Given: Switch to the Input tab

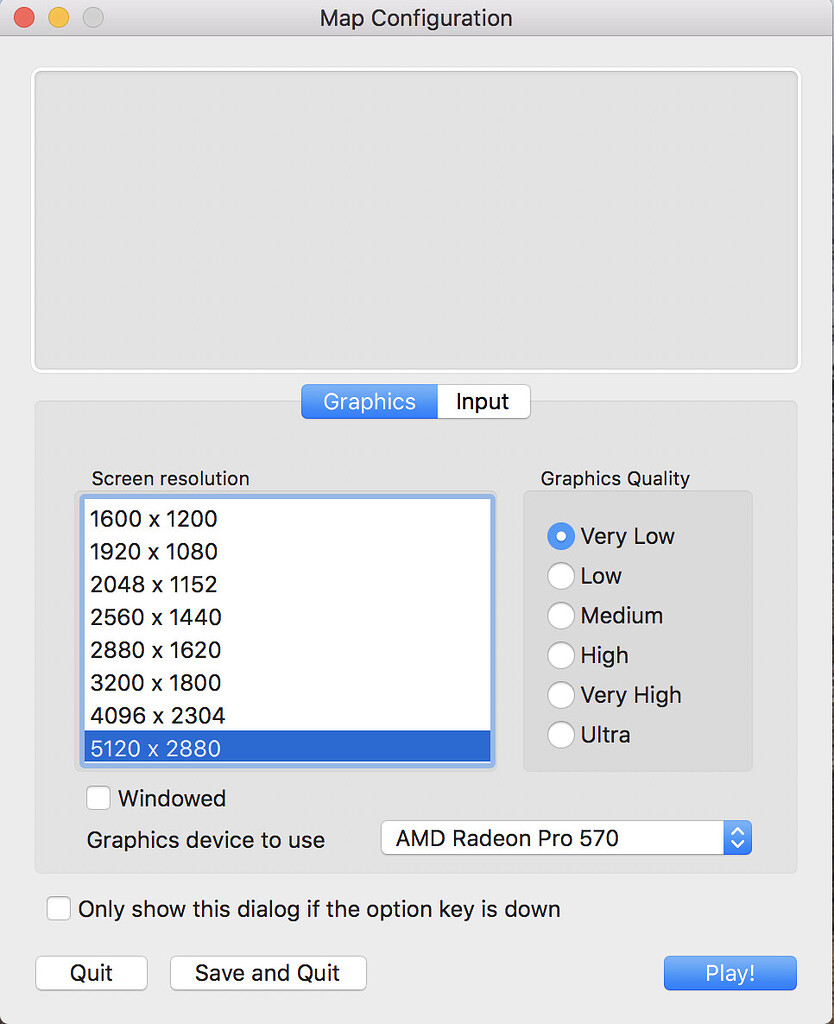Looking at the screenshot, I should pyautogui.click(x=483, y=401).
